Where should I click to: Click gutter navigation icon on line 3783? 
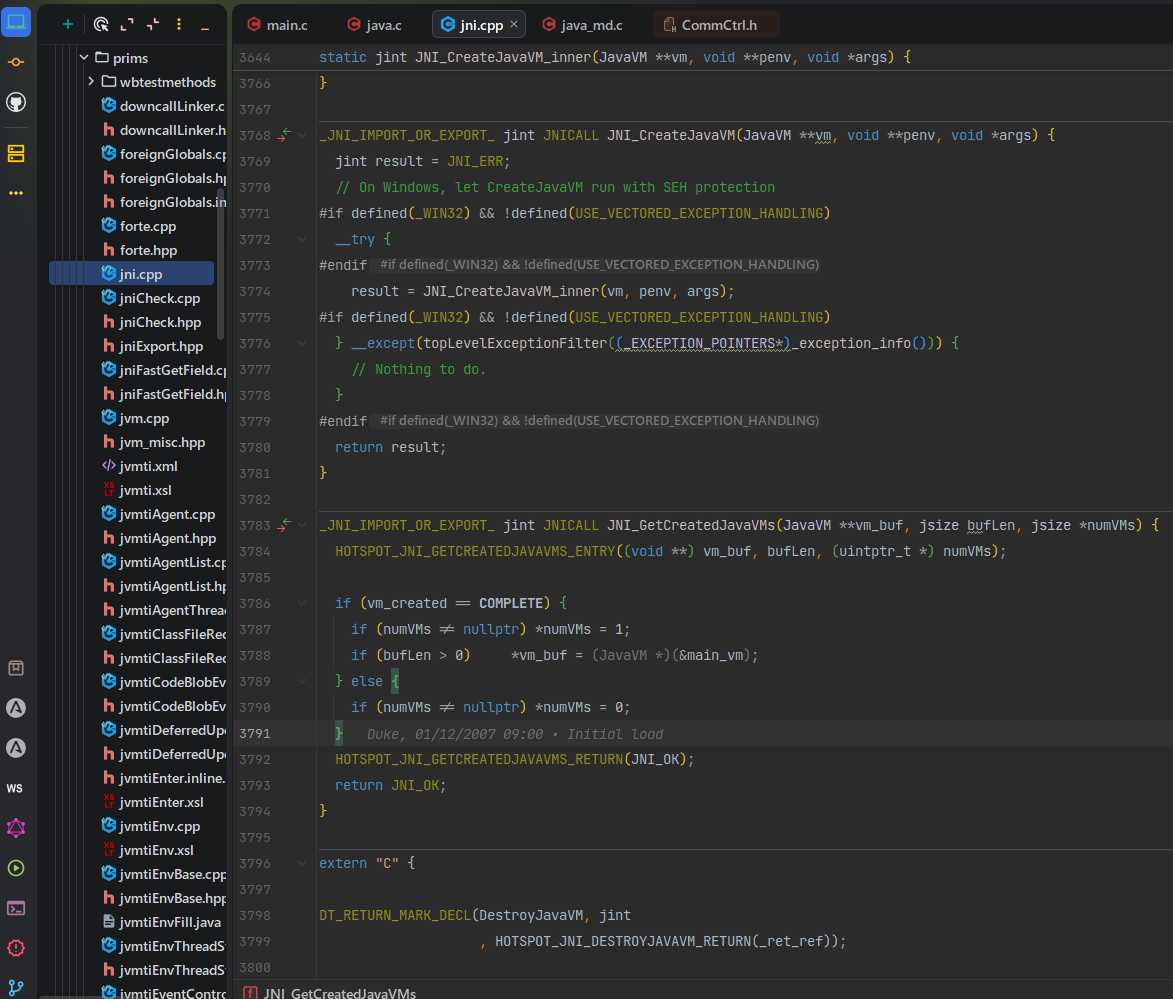pos(284,525)
